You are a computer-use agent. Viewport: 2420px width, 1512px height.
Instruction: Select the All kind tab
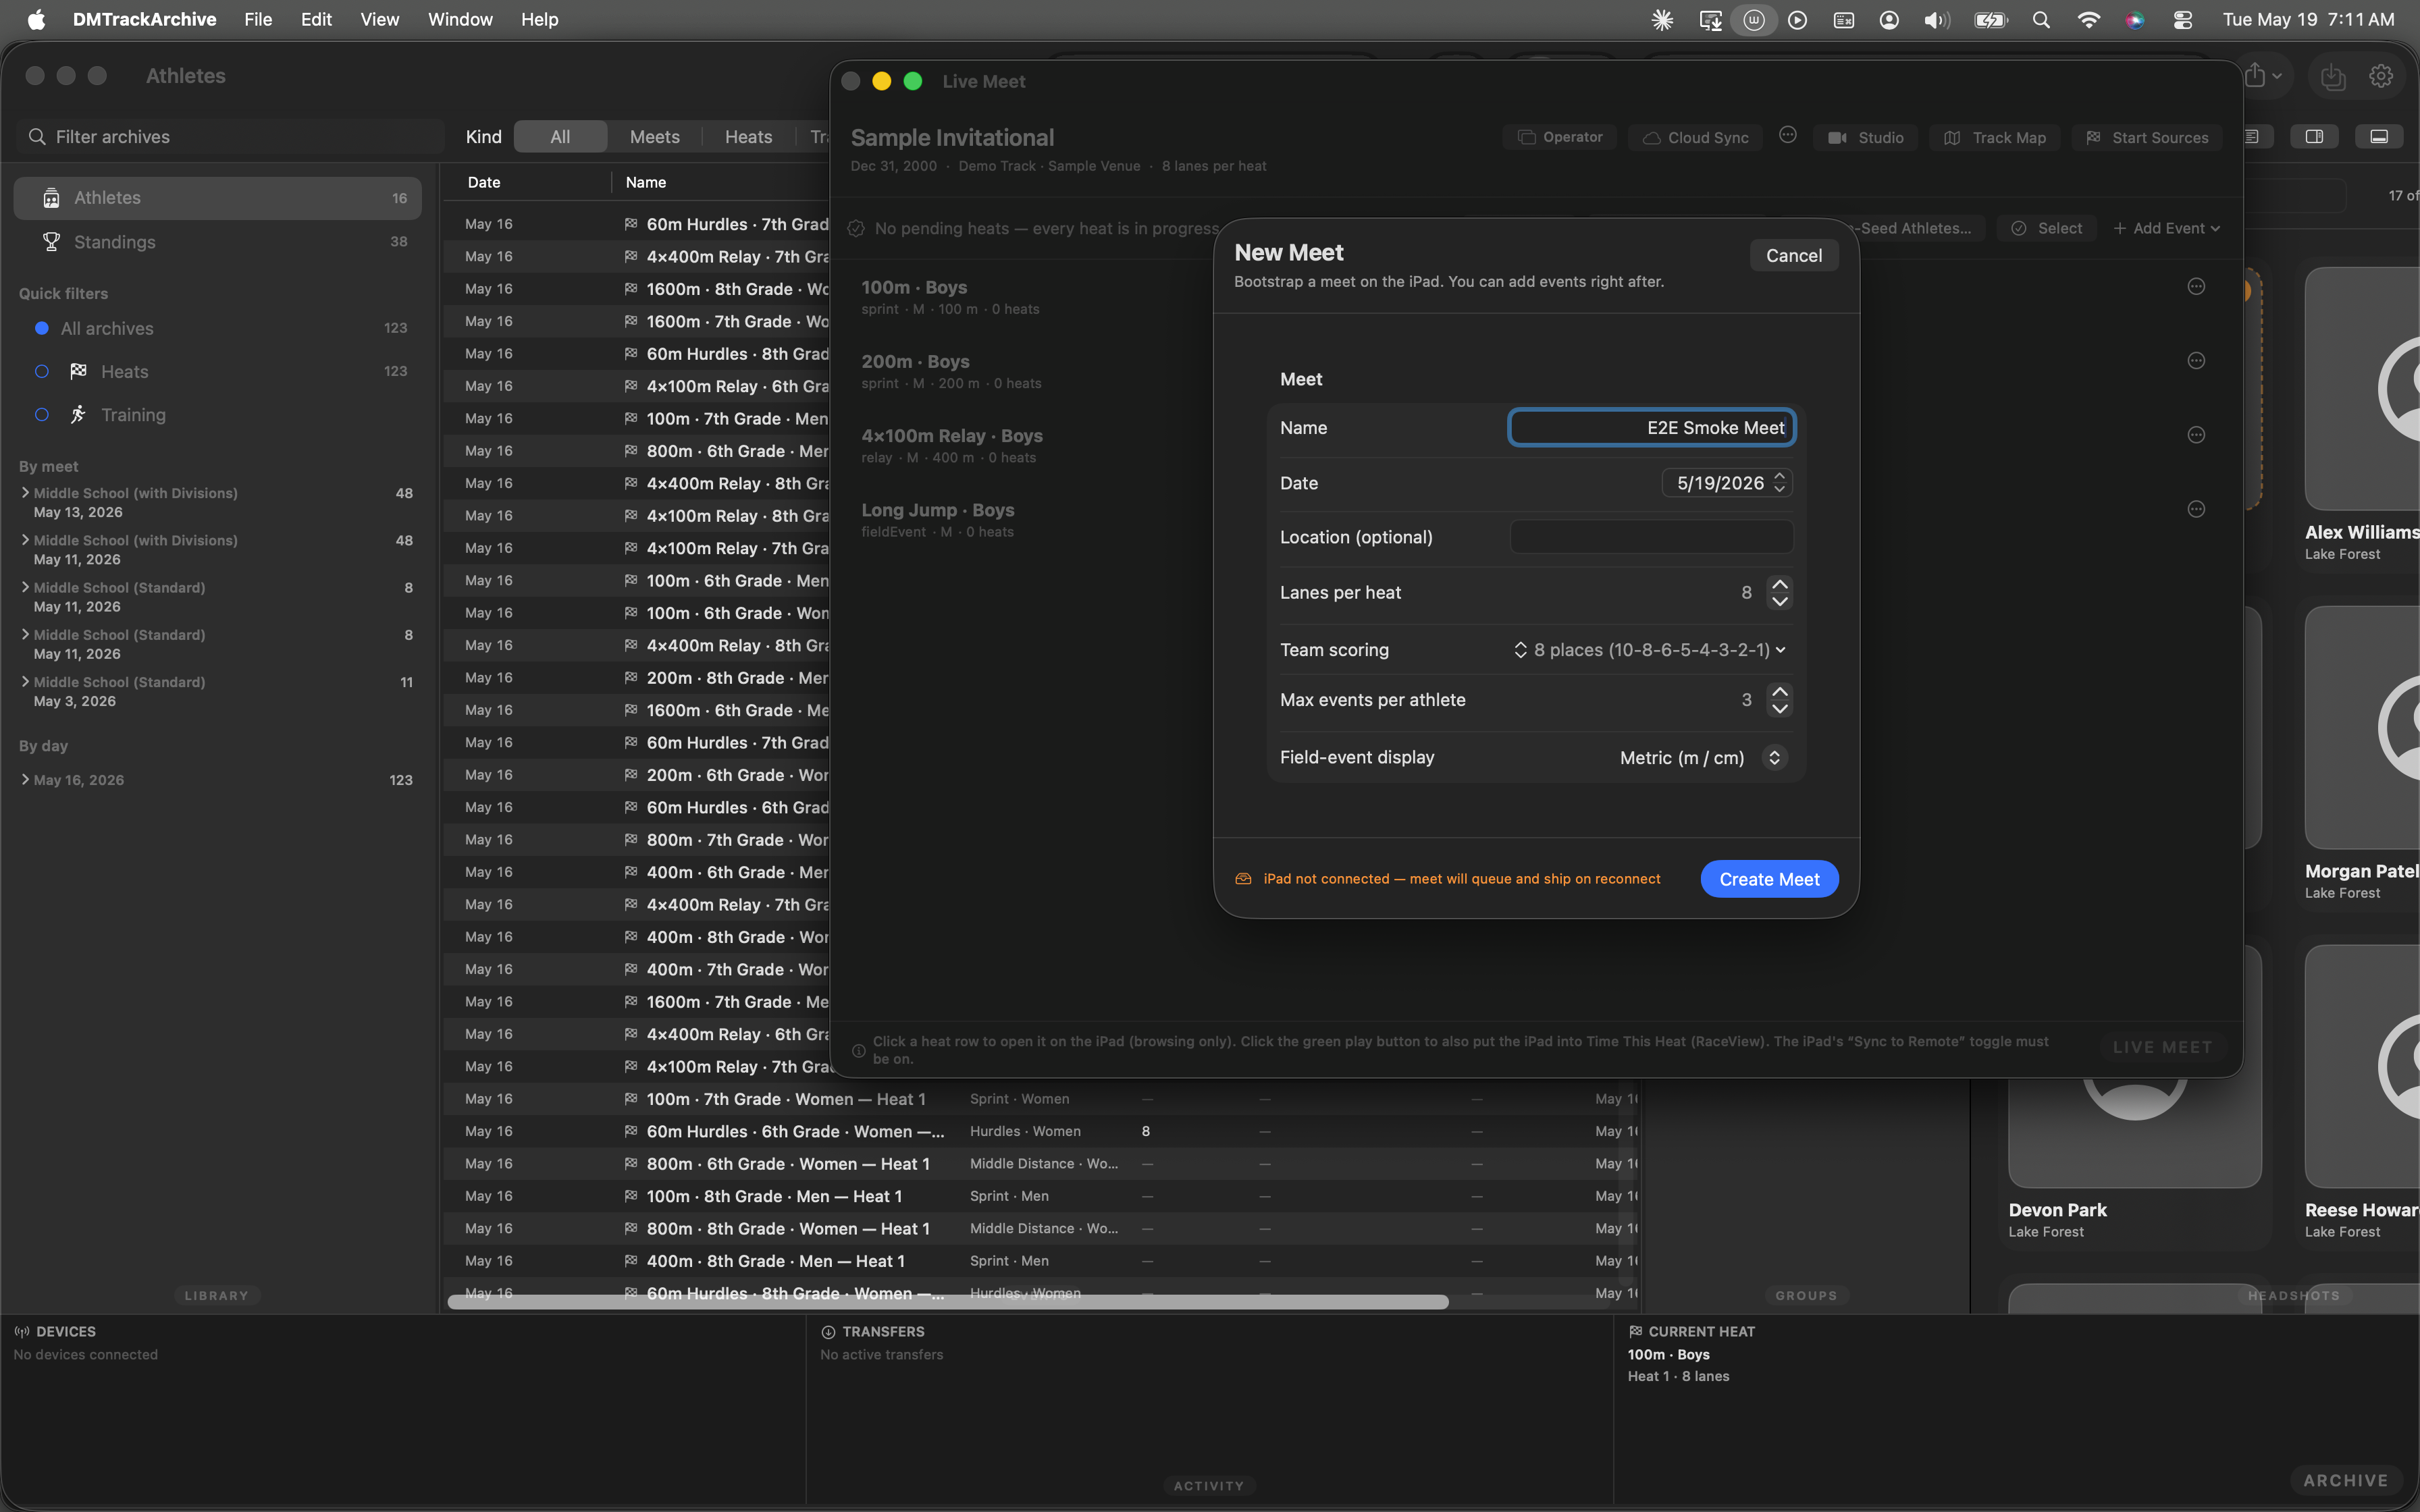(x=560, y=137)
